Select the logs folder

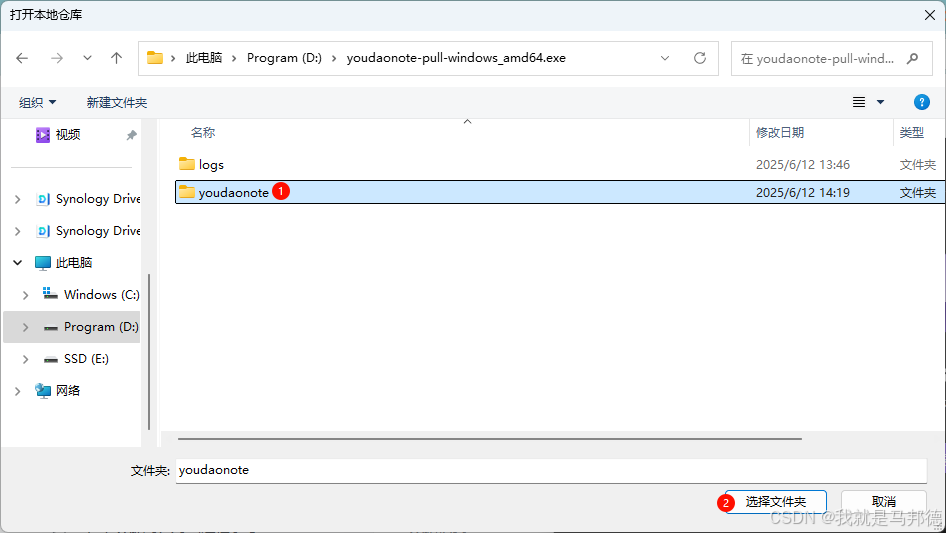[x=211, y=164]
